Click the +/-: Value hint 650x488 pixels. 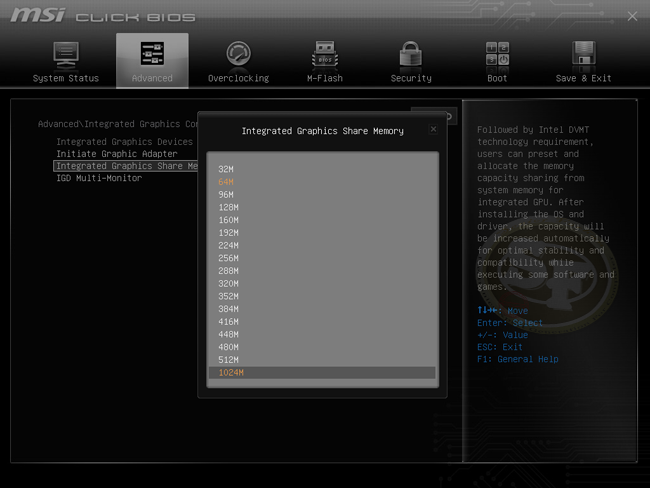point(502,335)
